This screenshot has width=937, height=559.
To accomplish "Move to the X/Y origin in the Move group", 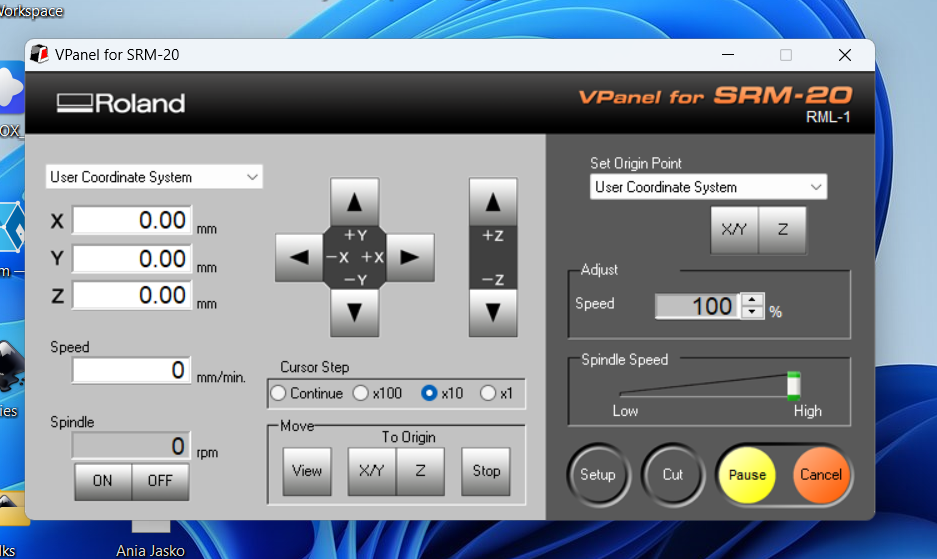I will [x=372, y=471].
